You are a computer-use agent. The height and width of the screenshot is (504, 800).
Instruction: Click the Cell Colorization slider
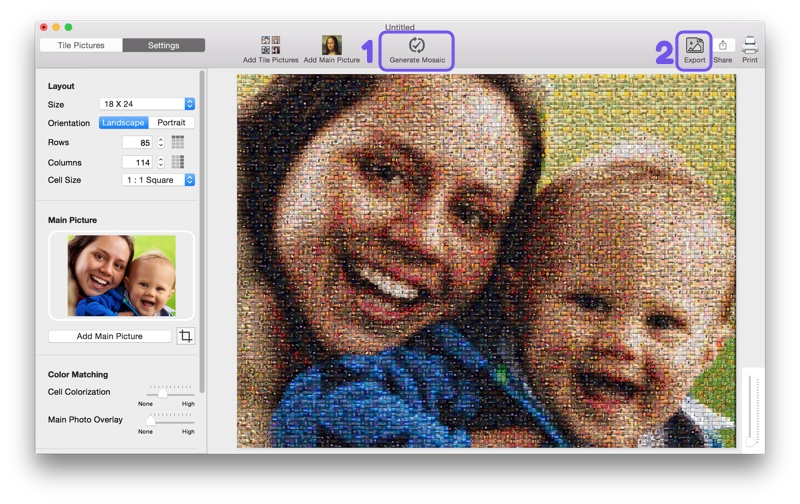pos(170,393)
